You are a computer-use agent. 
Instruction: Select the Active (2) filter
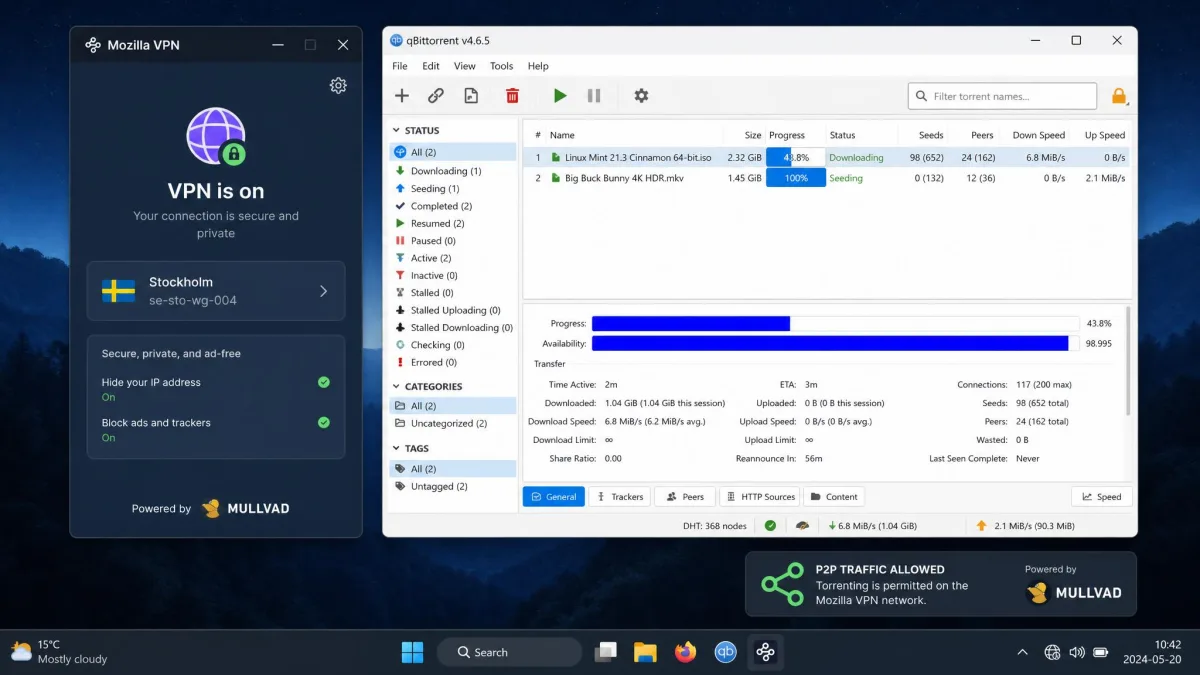point(453,258)
